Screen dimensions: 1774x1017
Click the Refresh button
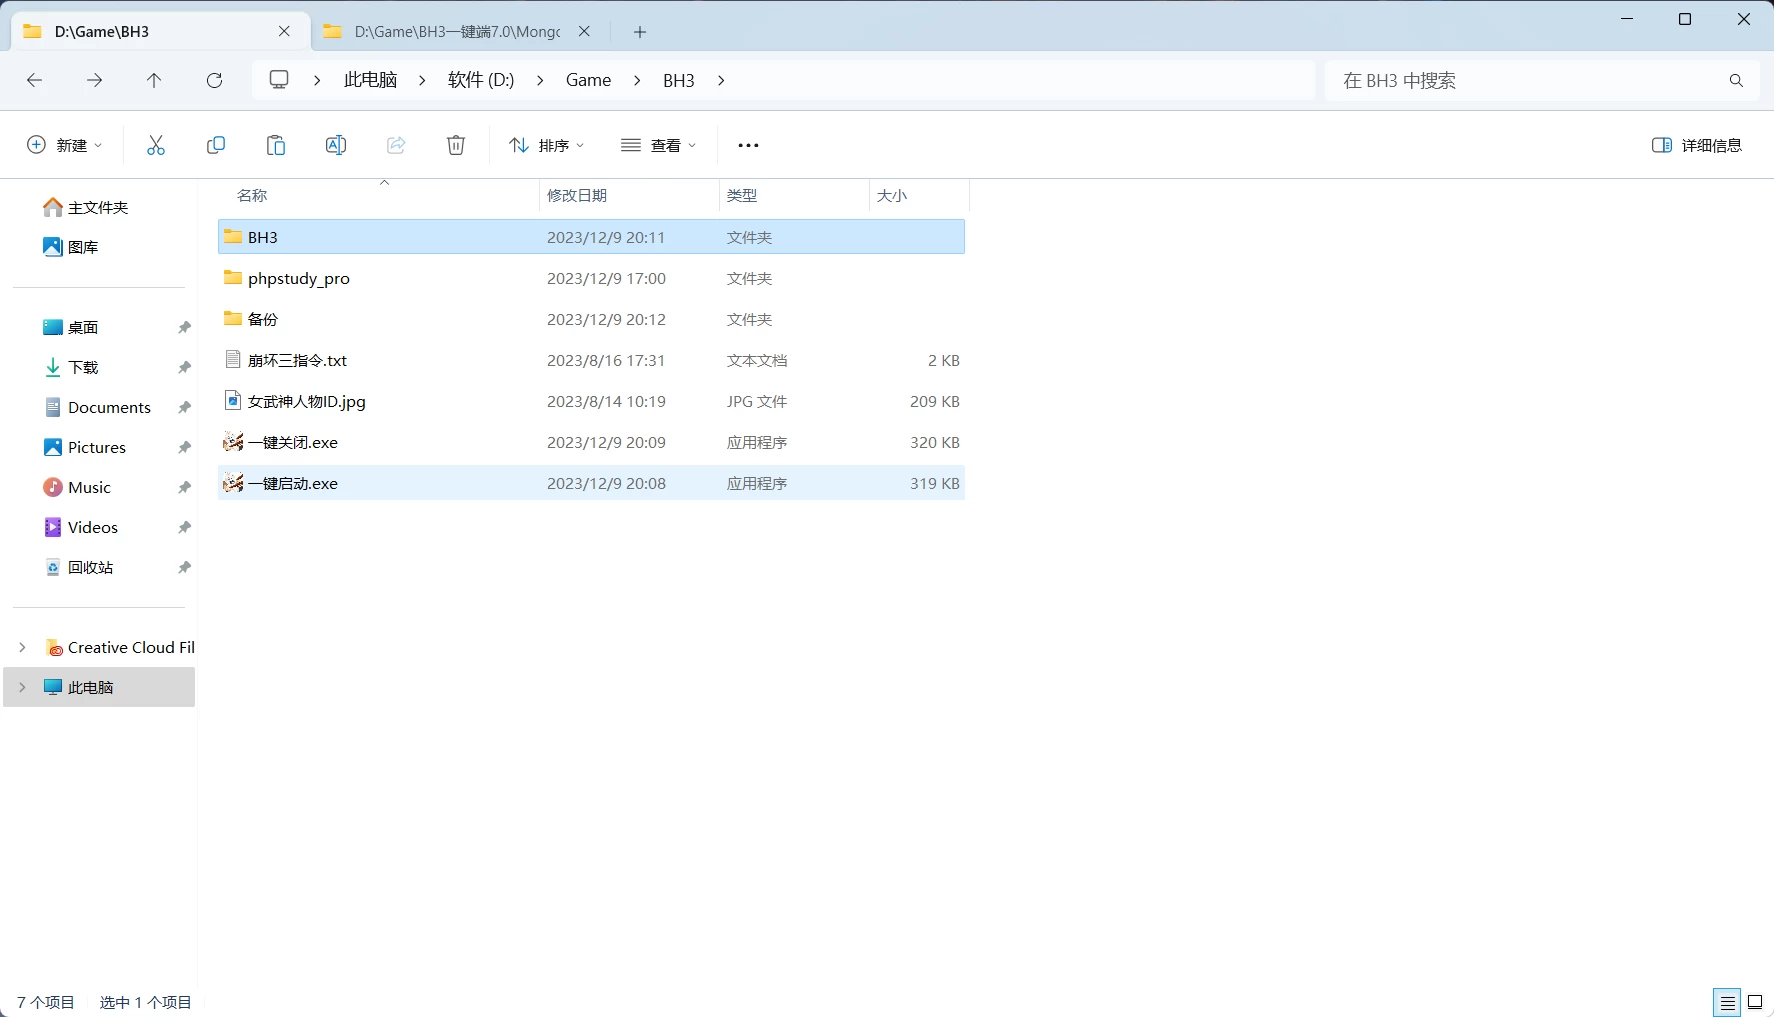(214, 80)
